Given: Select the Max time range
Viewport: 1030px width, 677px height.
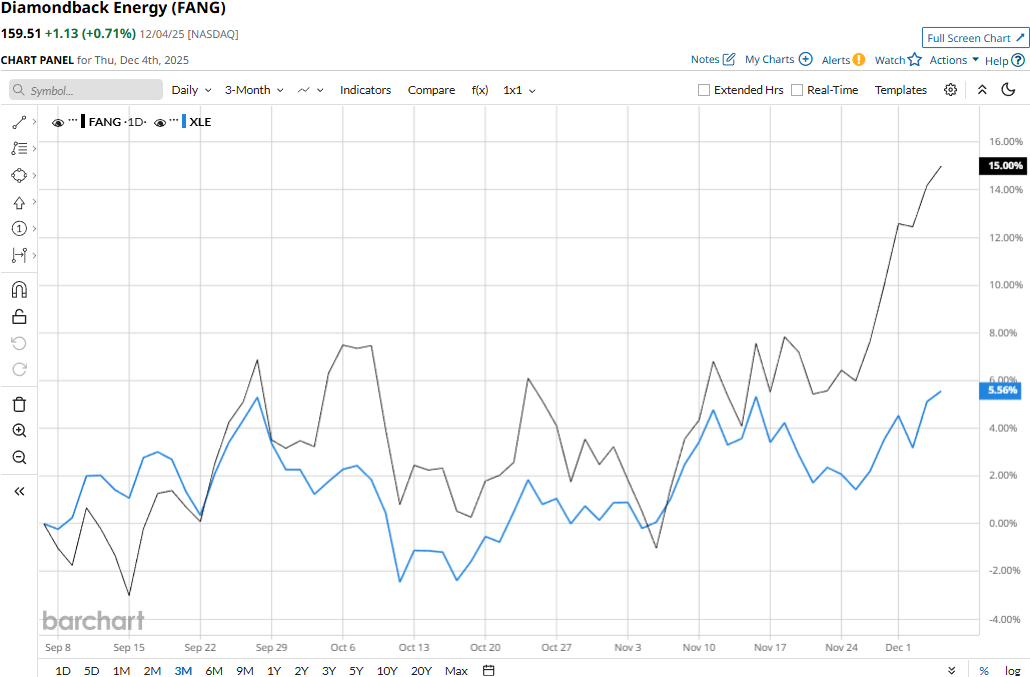Looking at the screenshot, I should pos(456,670).
